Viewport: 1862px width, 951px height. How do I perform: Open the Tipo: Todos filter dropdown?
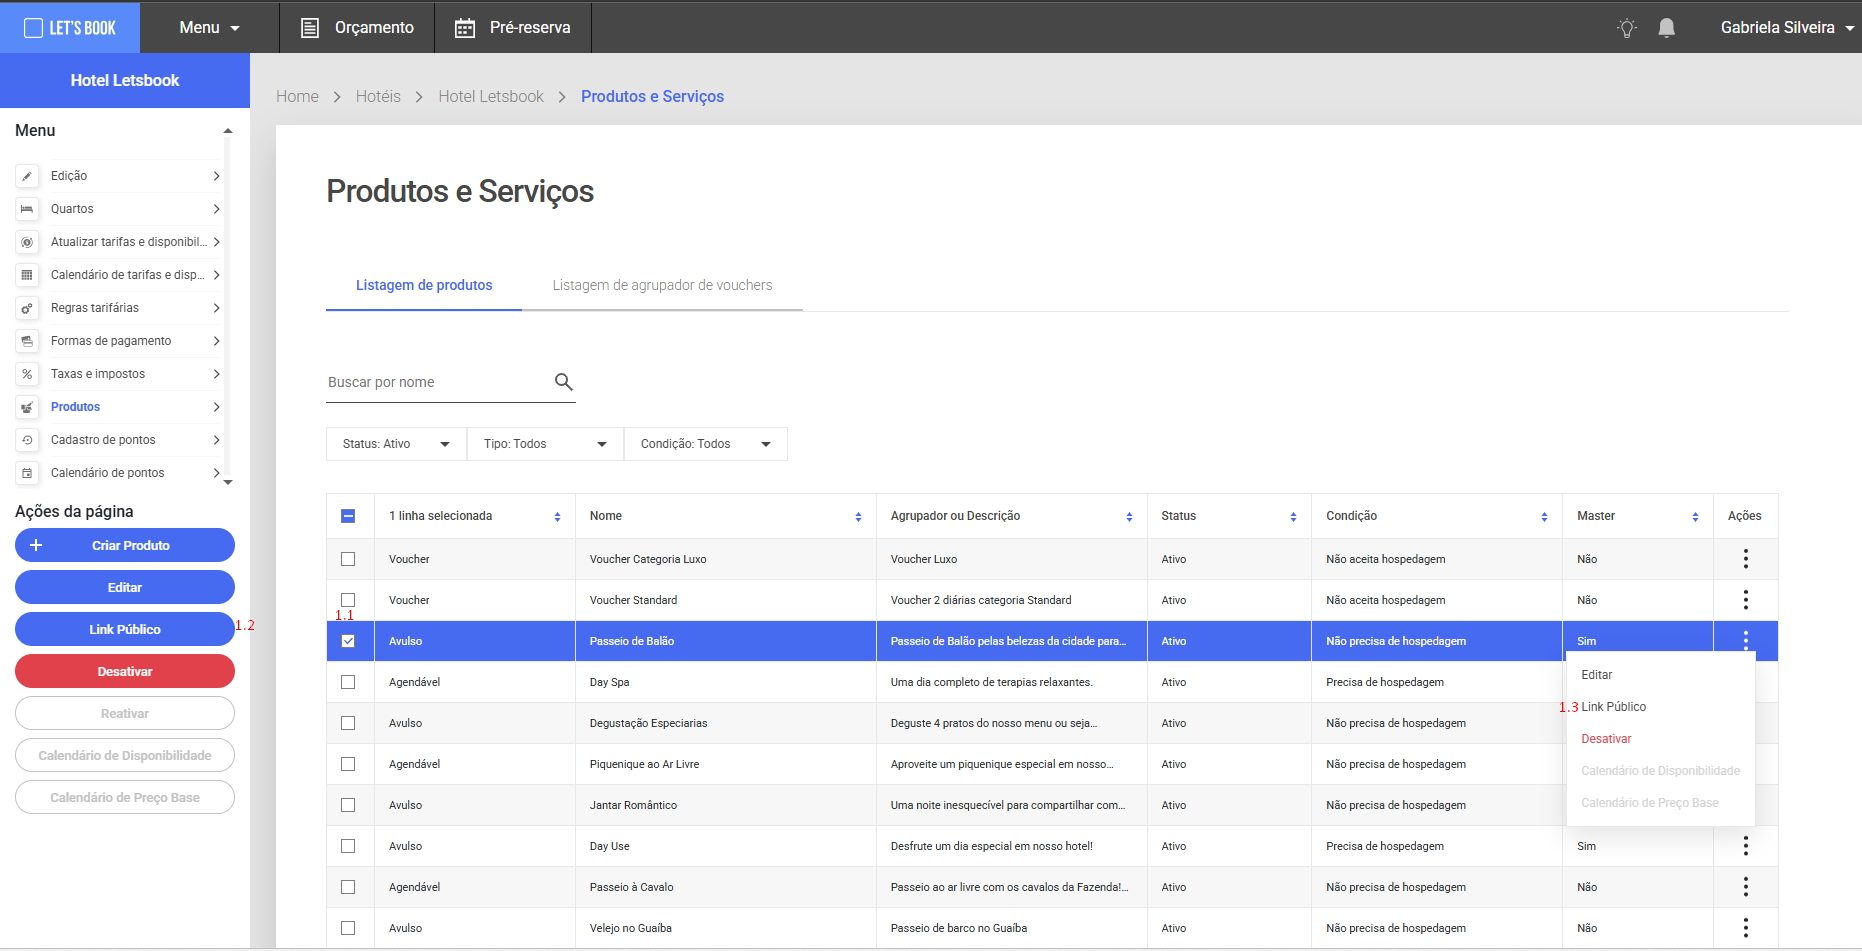[545, 444]
